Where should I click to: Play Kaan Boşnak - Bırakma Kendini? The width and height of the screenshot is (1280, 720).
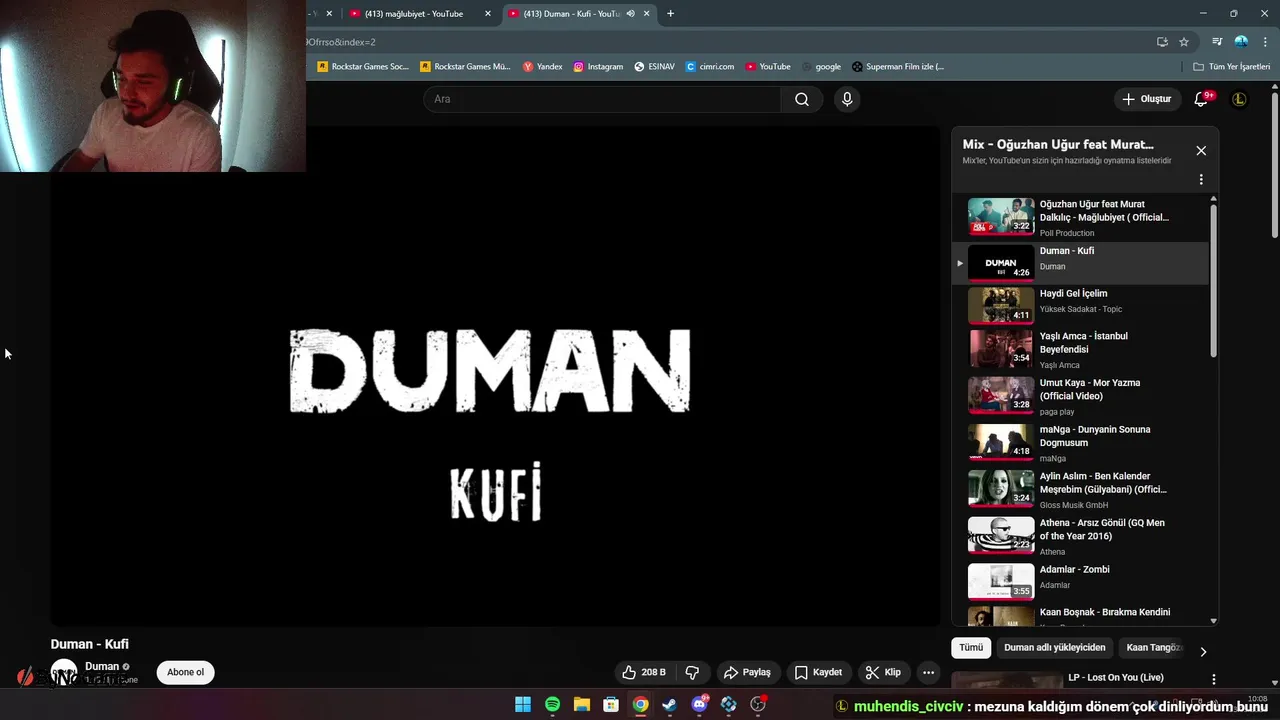click(1080, 616)
